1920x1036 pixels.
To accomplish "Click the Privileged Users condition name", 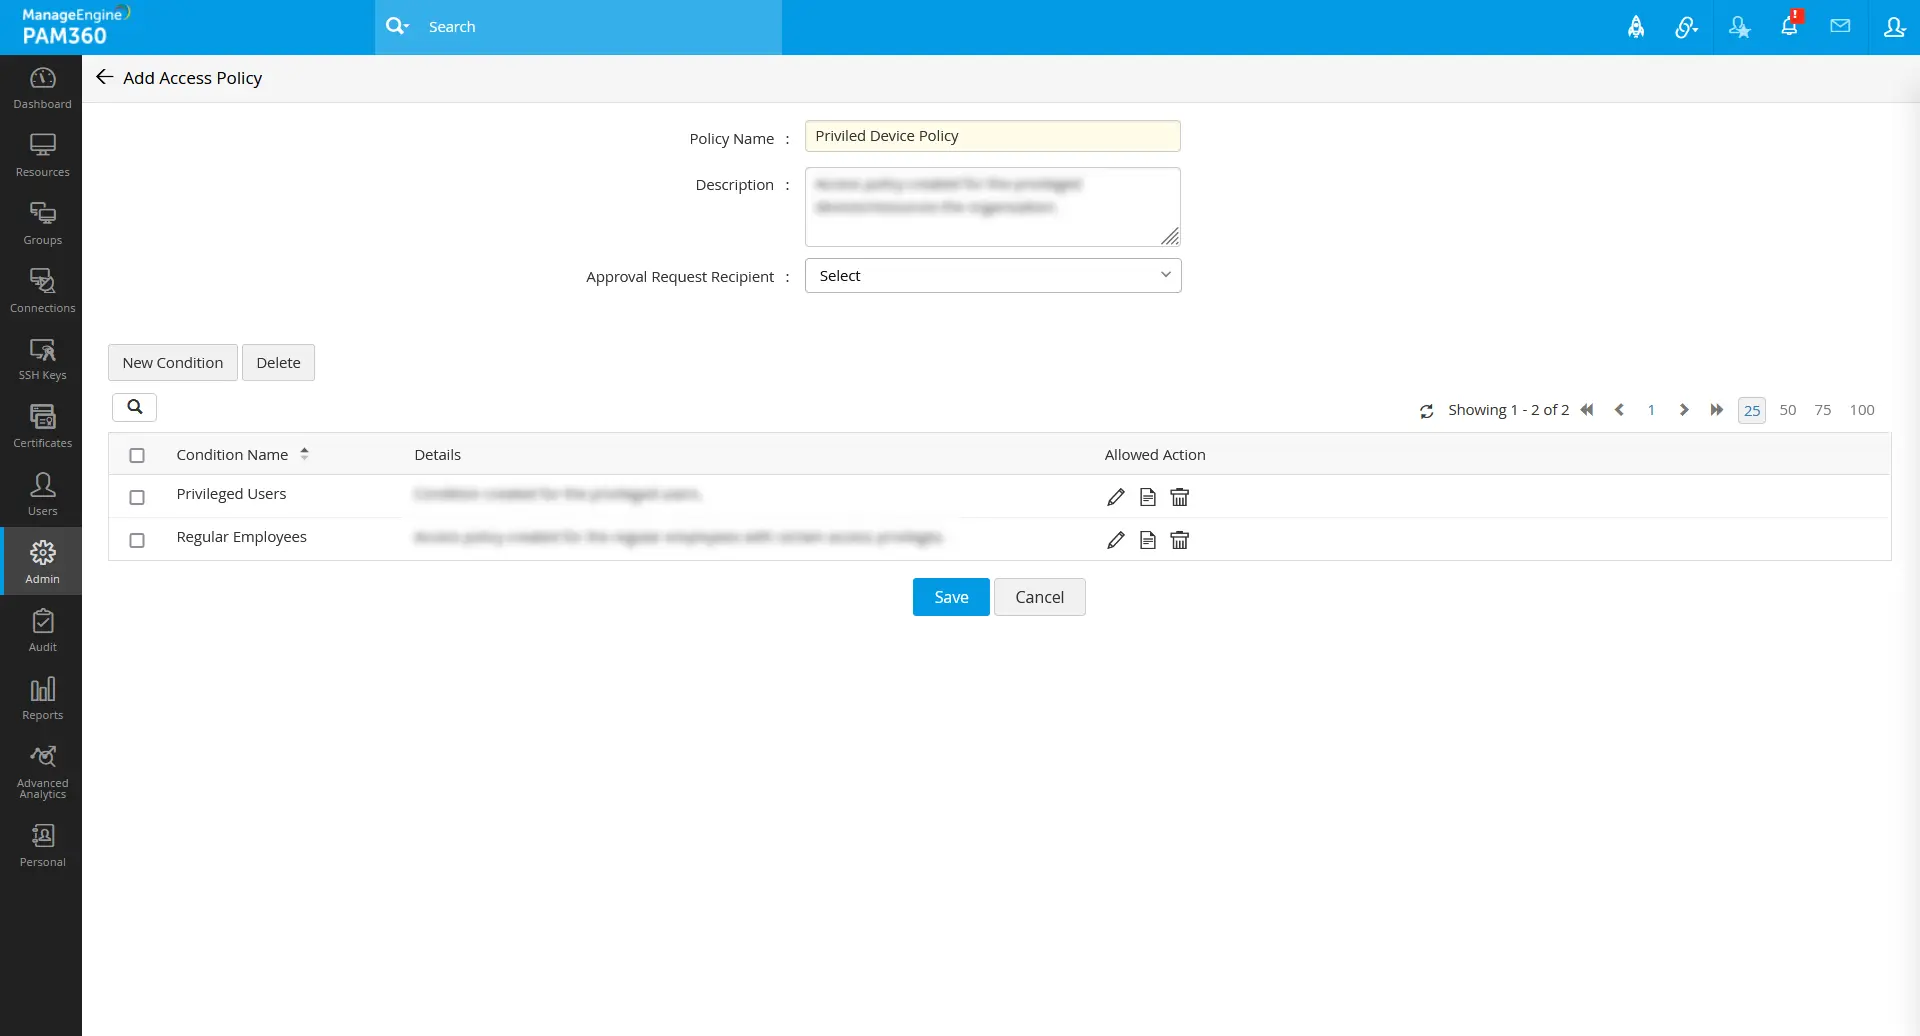I will click(231, 494).
